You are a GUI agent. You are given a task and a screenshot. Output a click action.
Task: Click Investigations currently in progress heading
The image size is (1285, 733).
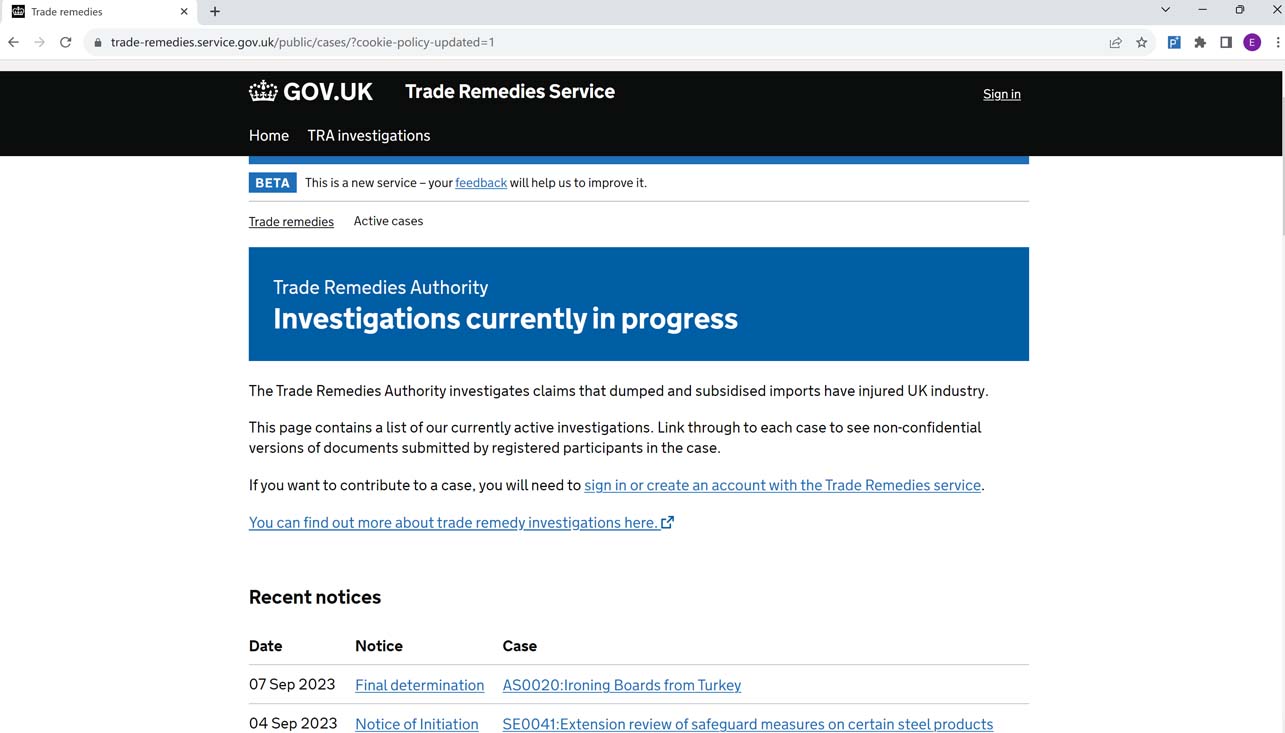click(505, 319)
